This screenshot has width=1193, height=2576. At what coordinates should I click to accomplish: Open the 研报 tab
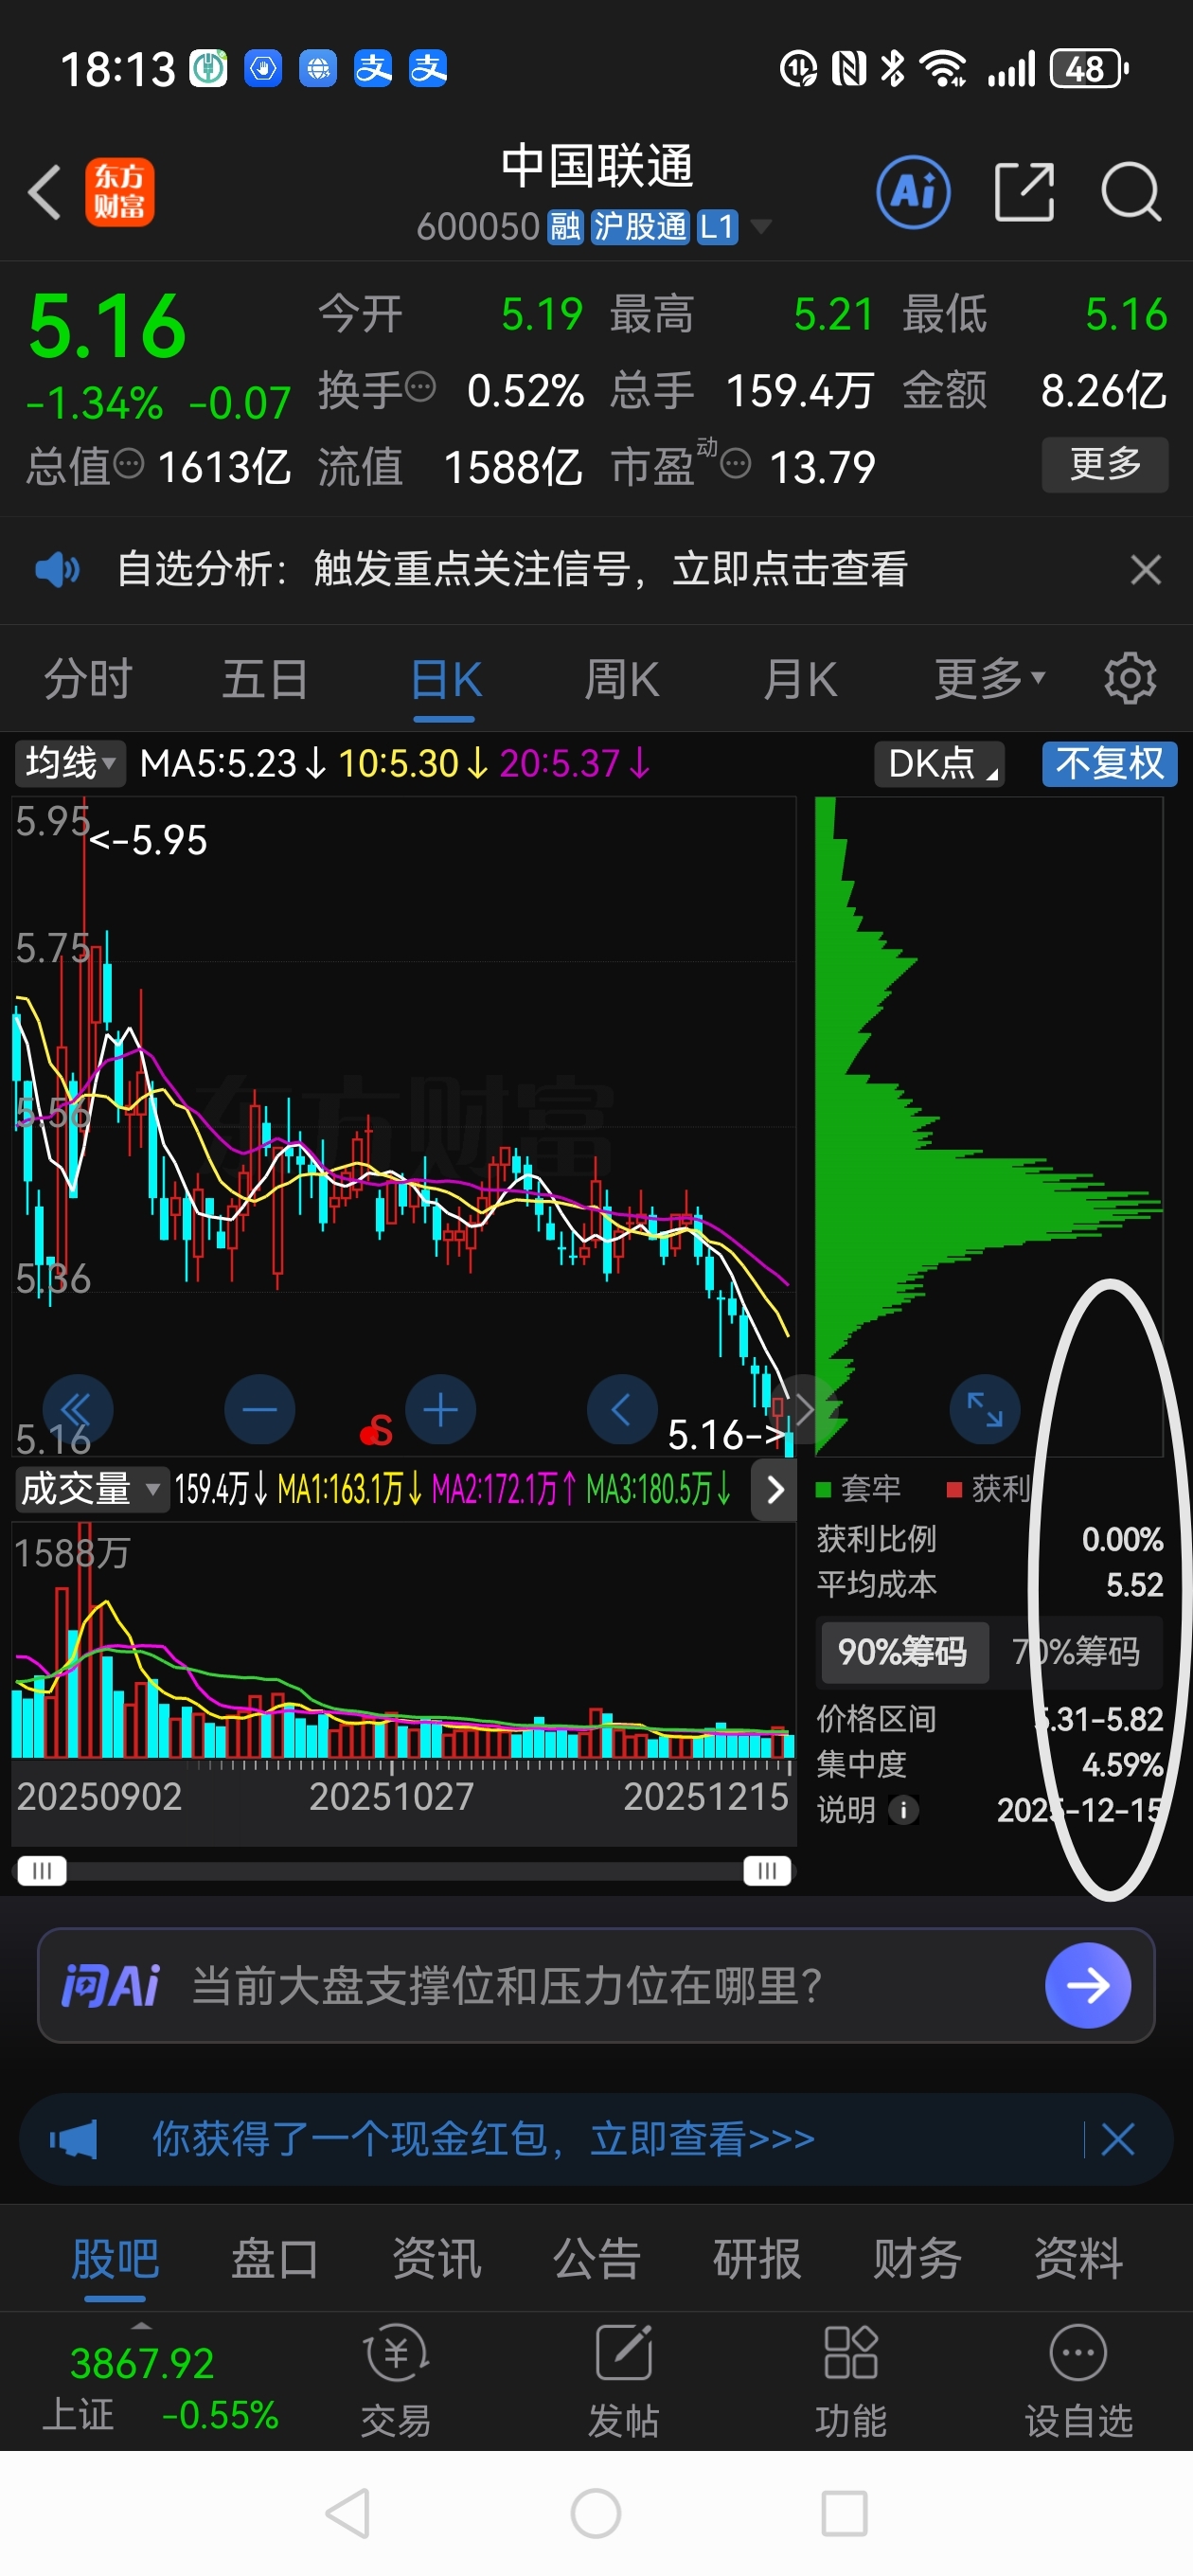coord(757,2258)
